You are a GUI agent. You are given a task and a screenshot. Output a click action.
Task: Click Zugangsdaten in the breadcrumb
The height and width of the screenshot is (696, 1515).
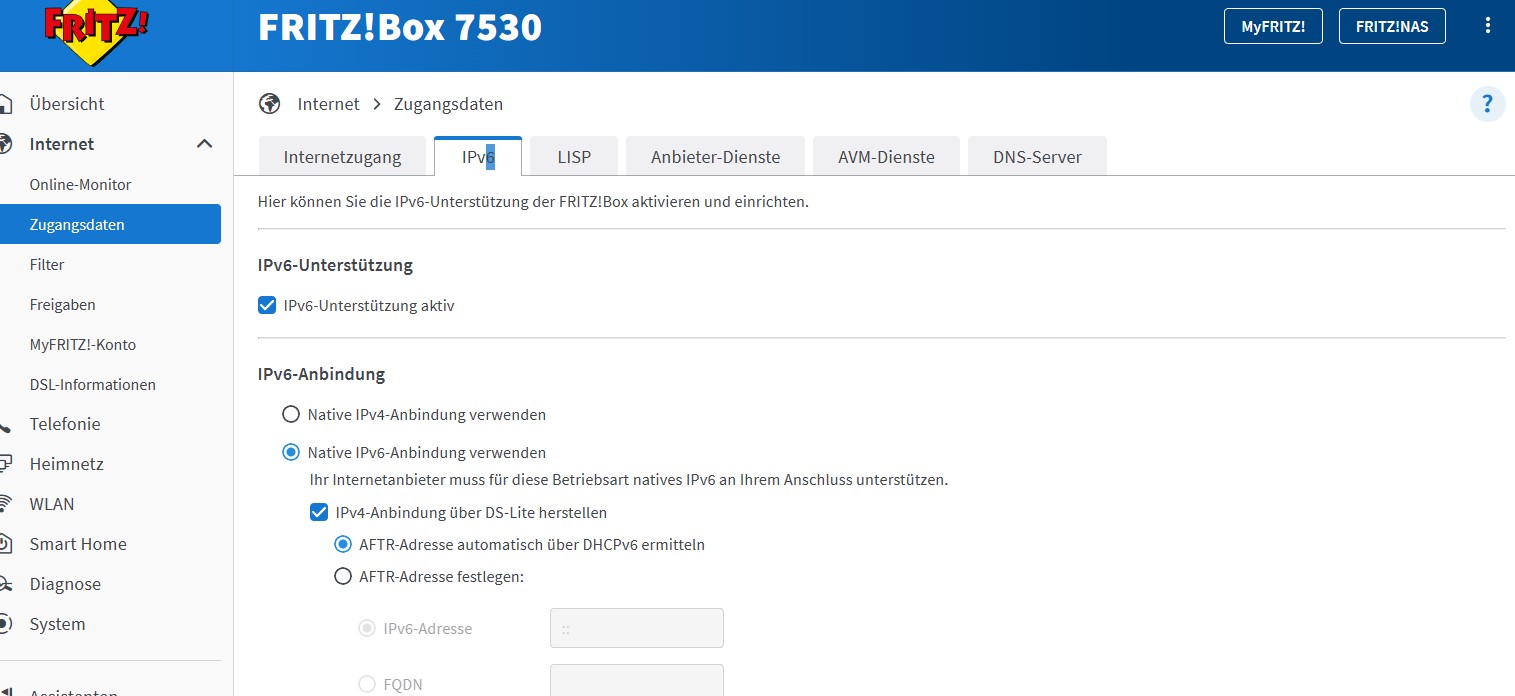(x=448, y=104)
